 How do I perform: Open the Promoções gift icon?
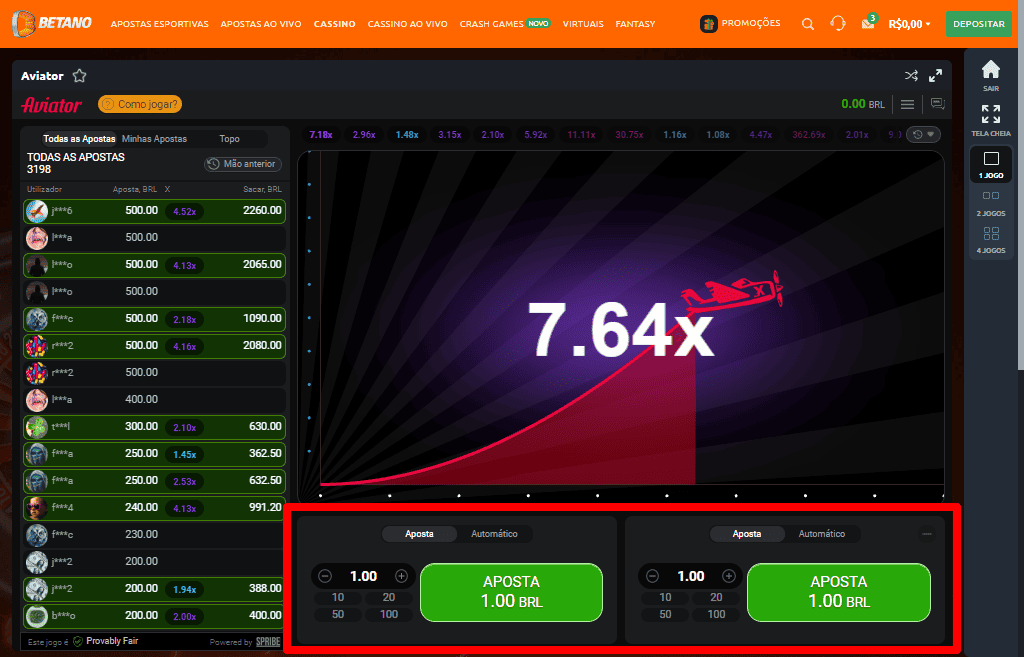(x=709, y=24)
